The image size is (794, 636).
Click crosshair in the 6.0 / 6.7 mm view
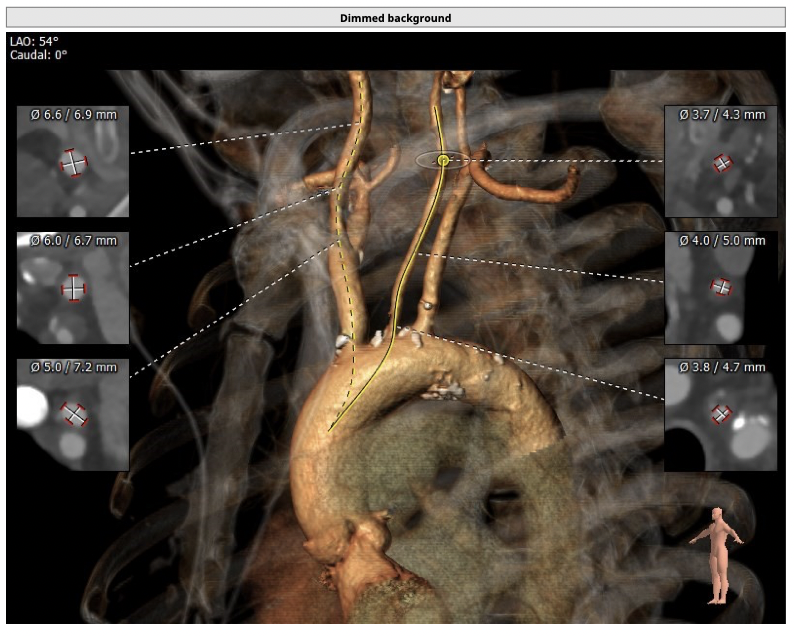click(x=73, y=287)
